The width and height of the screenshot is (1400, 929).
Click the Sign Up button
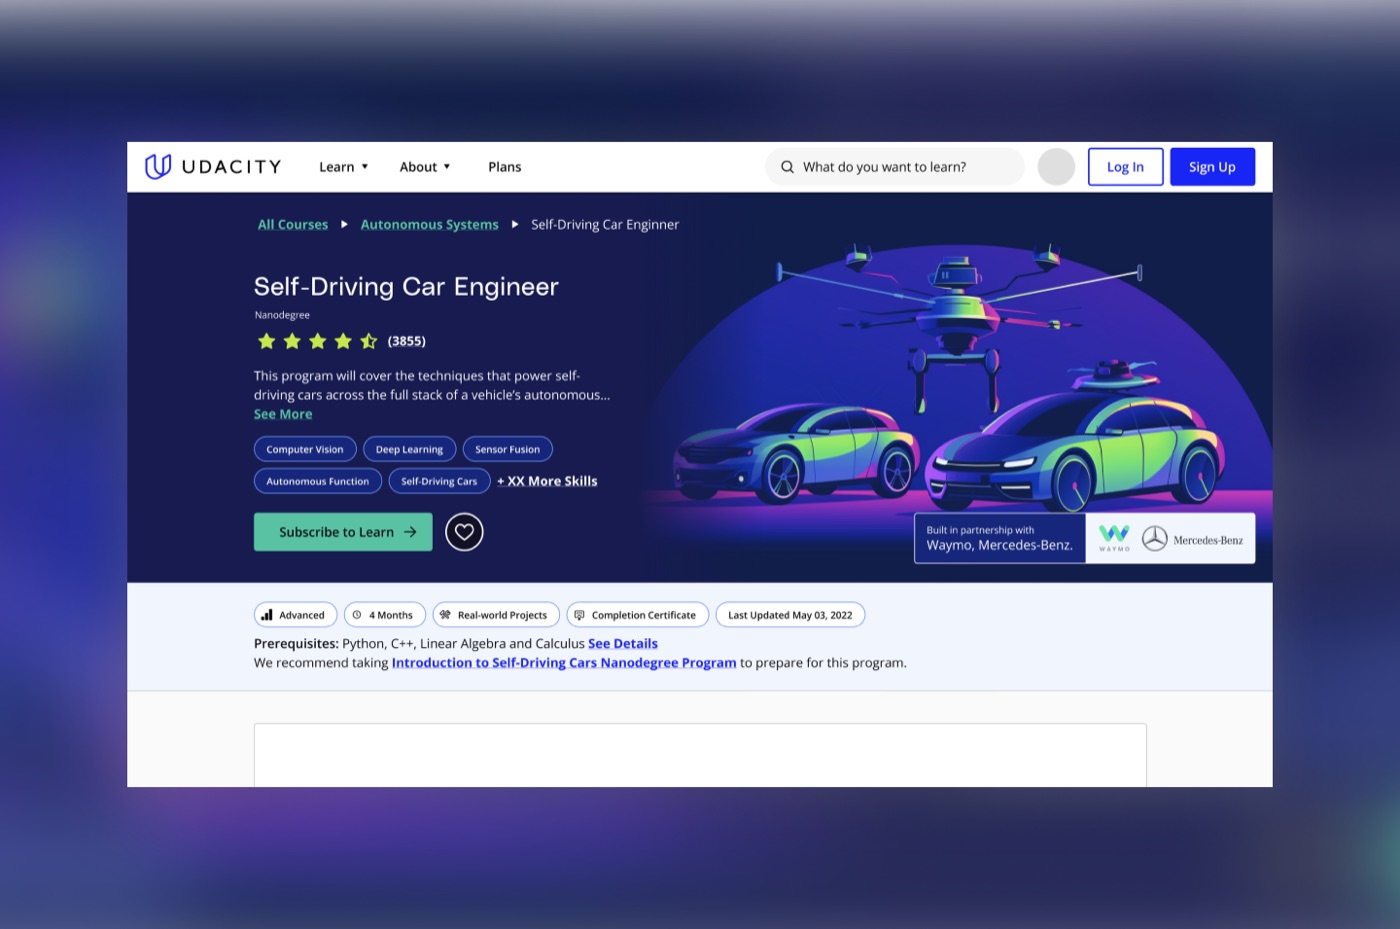(x=1212, y=167)
